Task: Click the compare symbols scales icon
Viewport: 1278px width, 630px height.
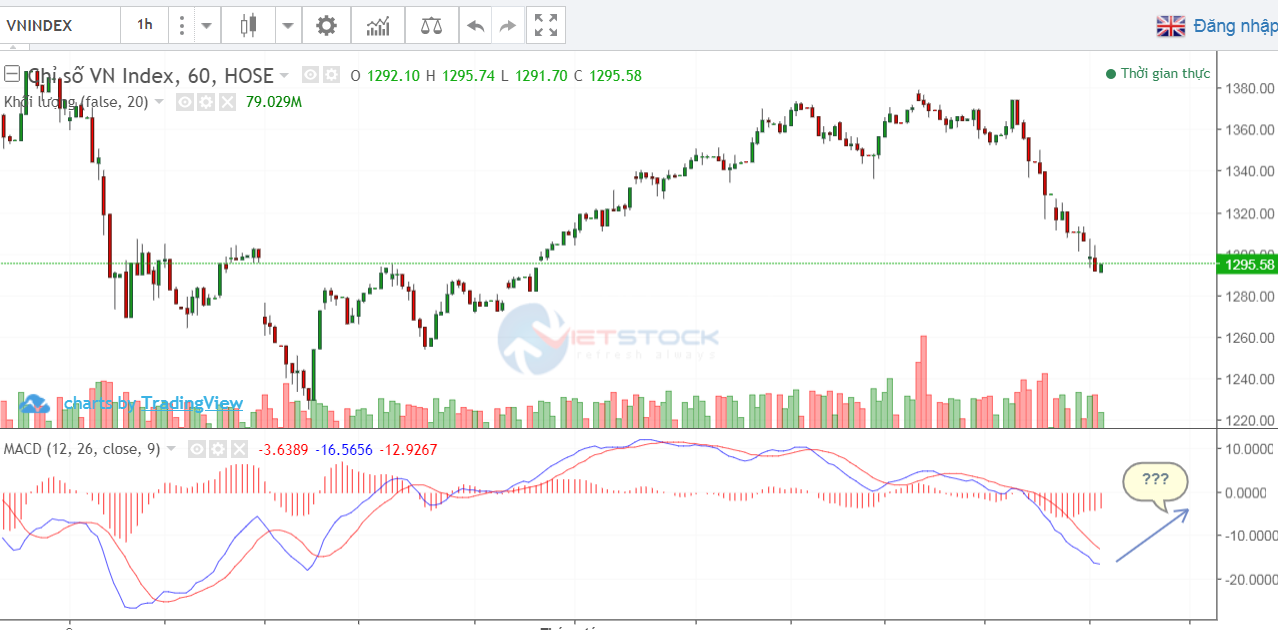Action: tap(430, 26)
